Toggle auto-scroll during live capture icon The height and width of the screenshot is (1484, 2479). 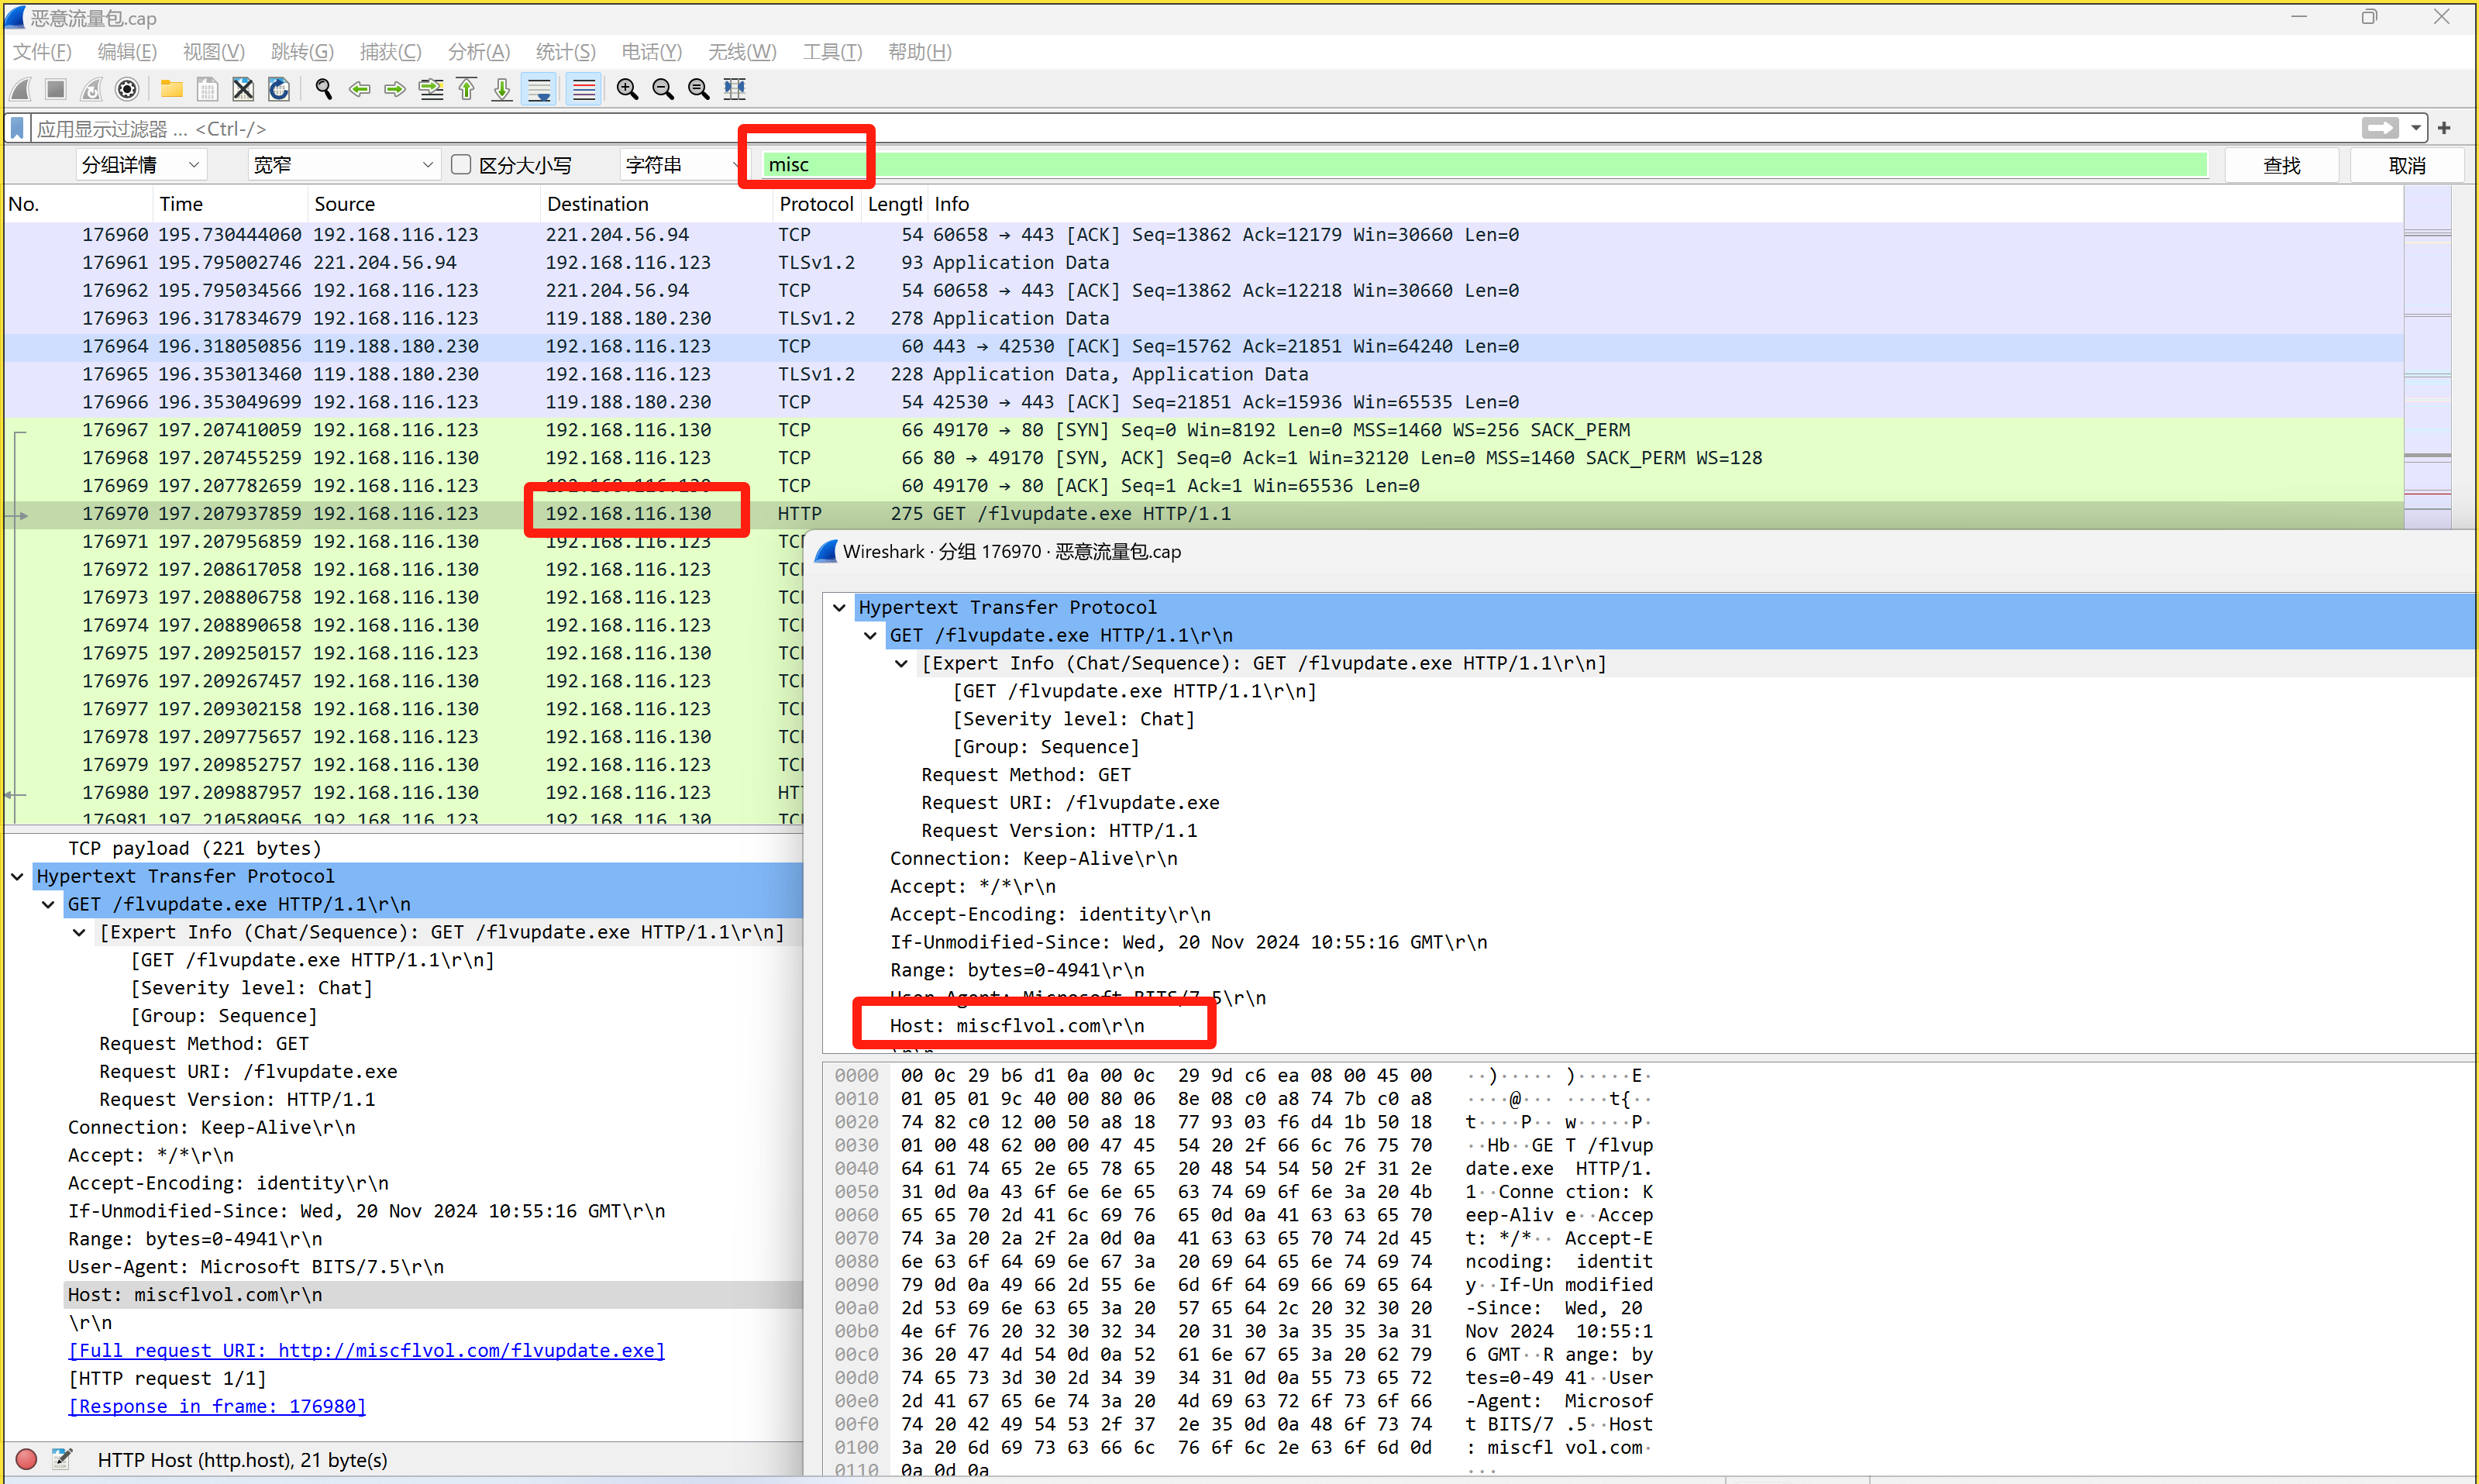click(540, 89)
